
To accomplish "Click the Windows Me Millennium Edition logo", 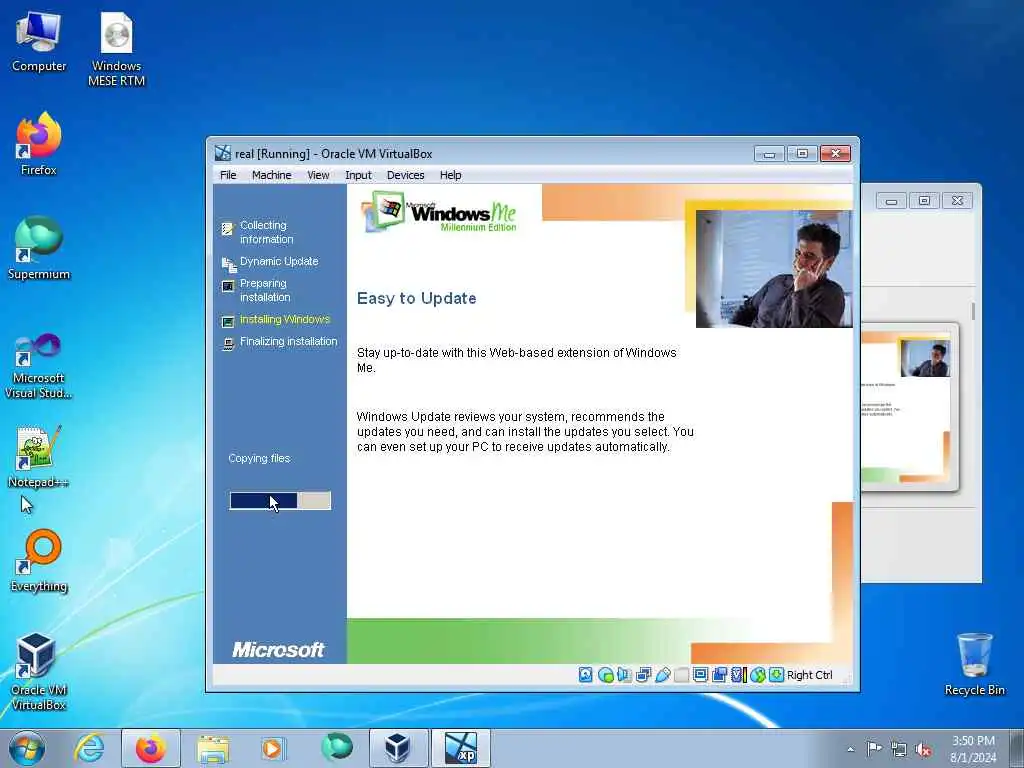I will 440,212.
